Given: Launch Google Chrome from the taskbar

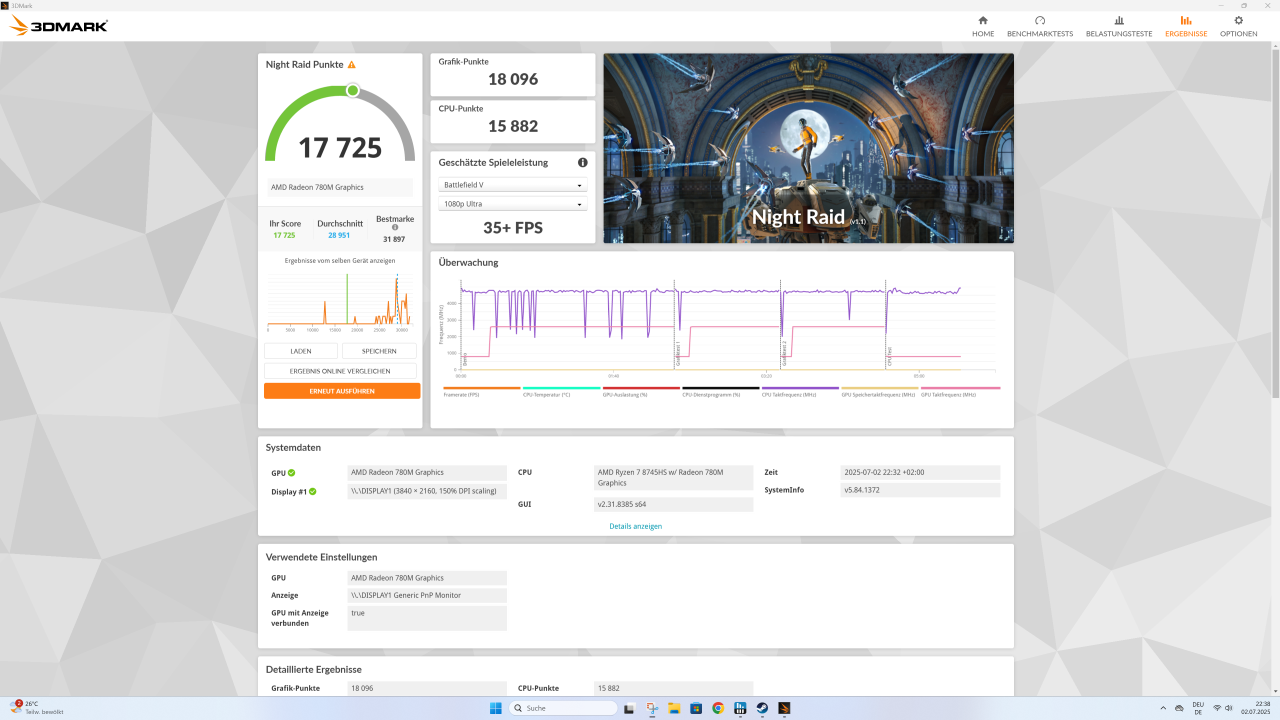Looking at the screenshot, I should [x=718, y=708].
